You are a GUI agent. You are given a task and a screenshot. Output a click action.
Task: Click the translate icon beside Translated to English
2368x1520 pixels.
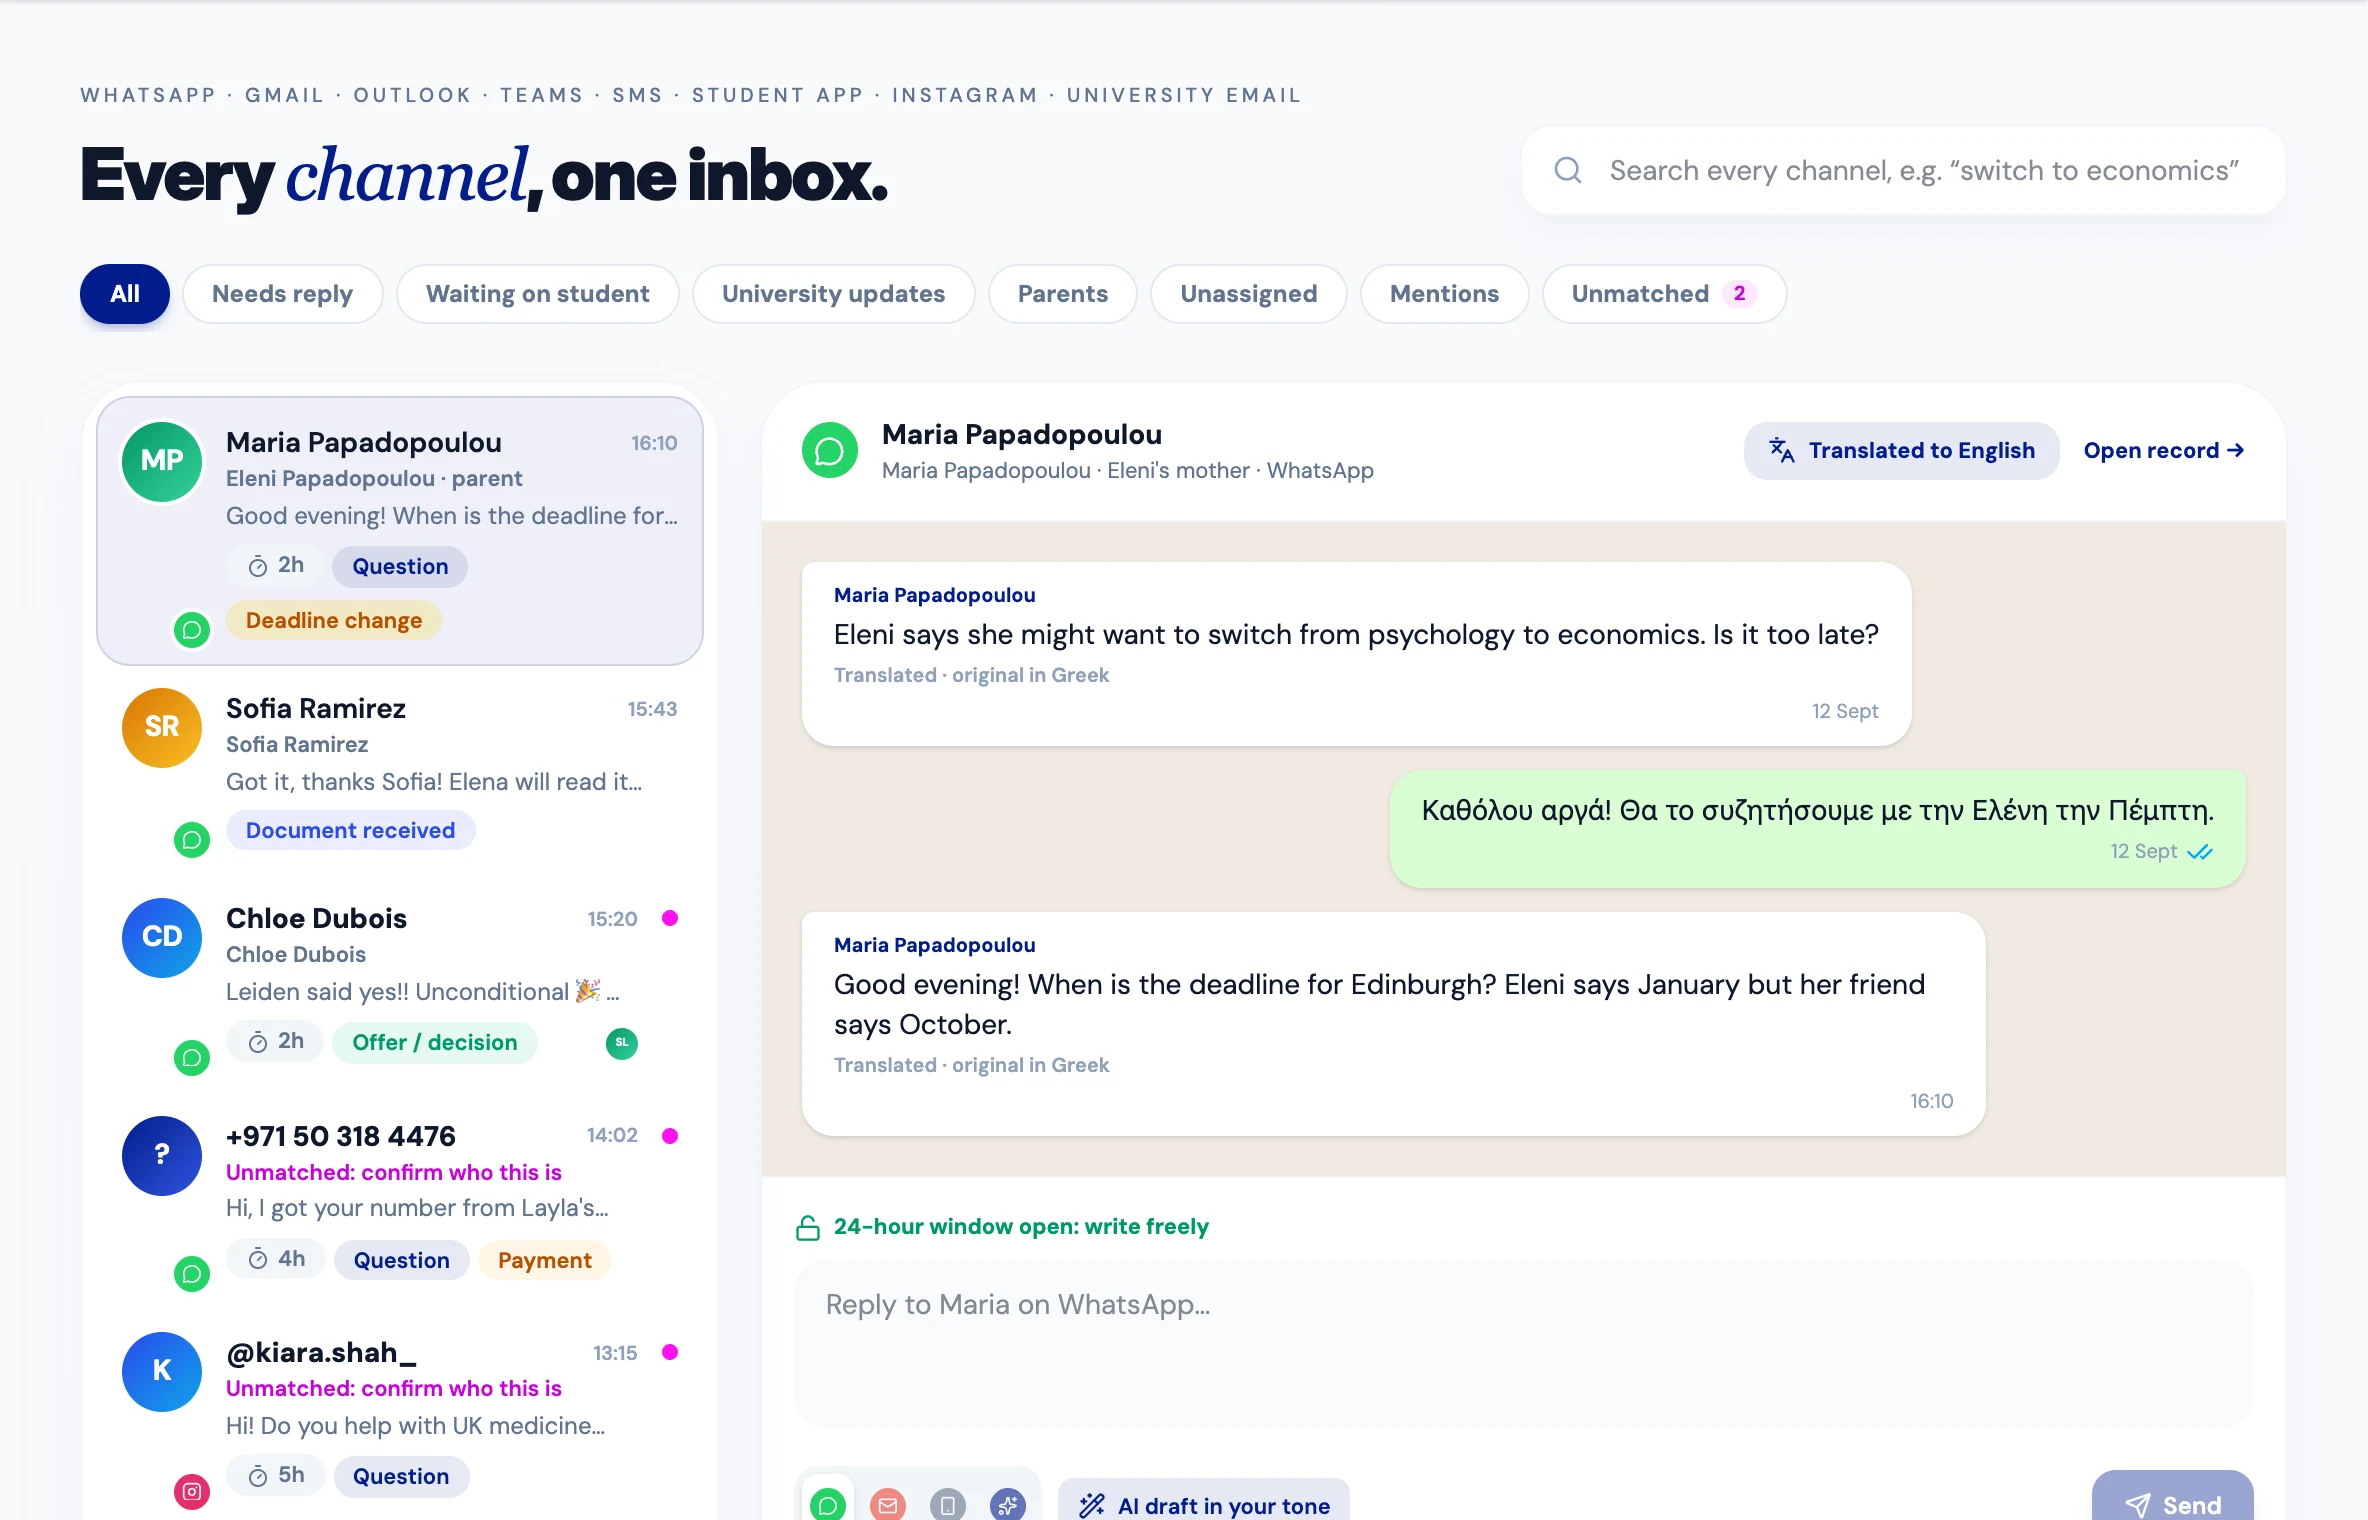1781,450
